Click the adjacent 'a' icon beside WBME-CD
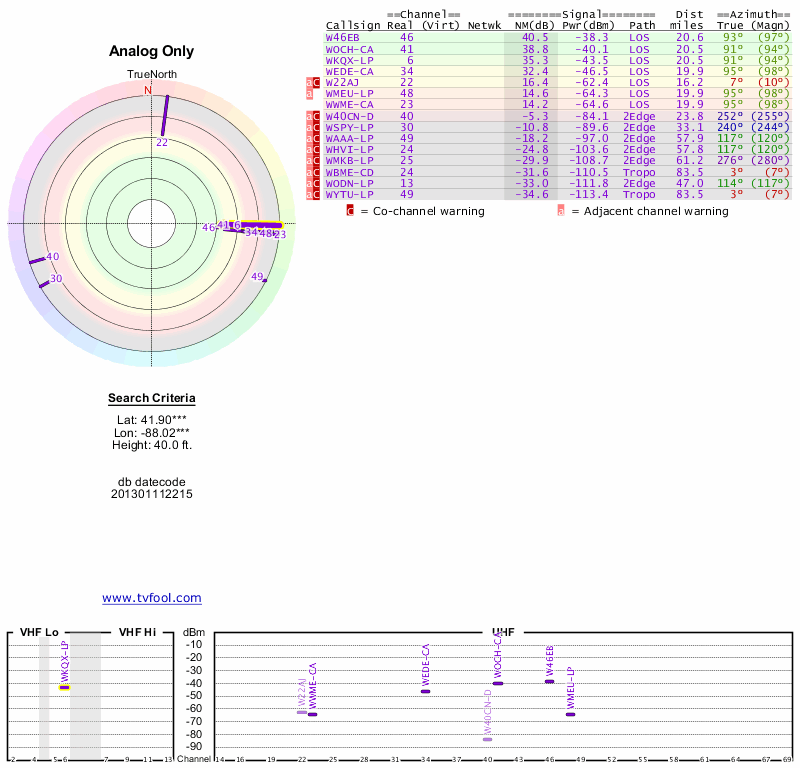 [x=308, y=172]
